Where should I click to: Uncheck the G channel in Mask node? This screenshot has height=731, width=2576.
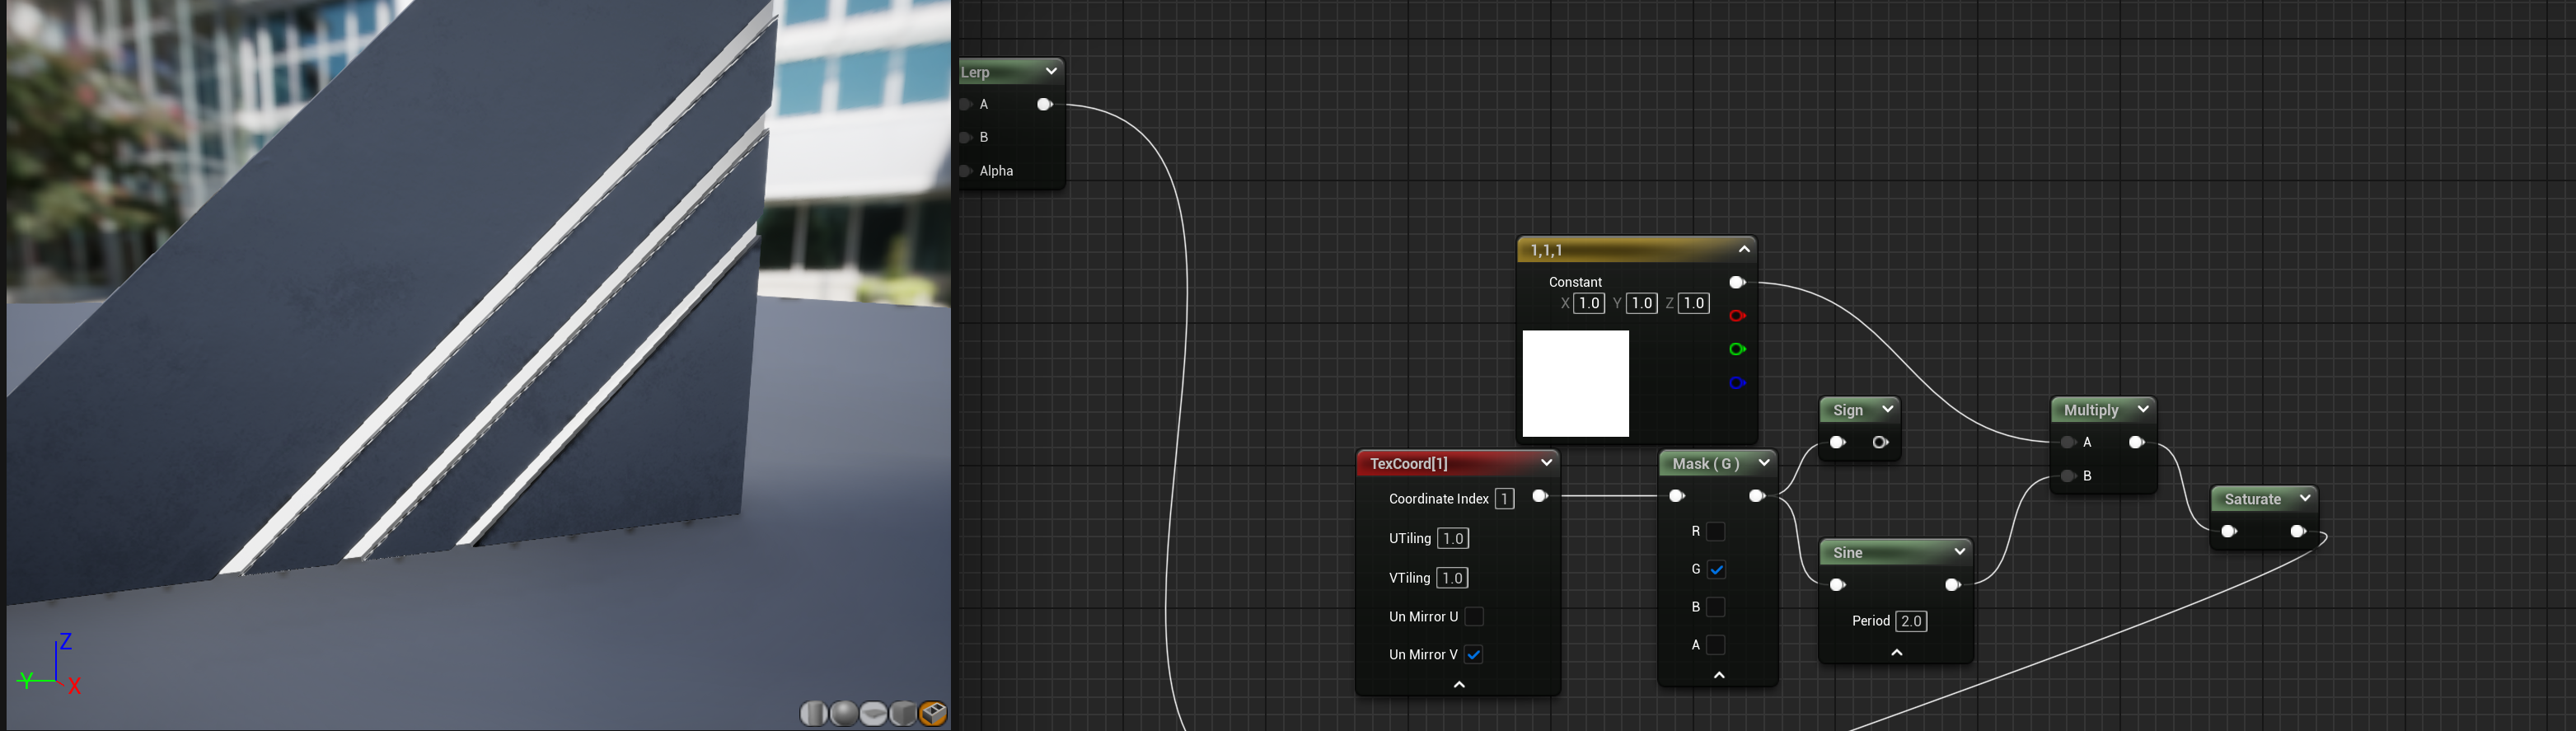[1716, 569]
